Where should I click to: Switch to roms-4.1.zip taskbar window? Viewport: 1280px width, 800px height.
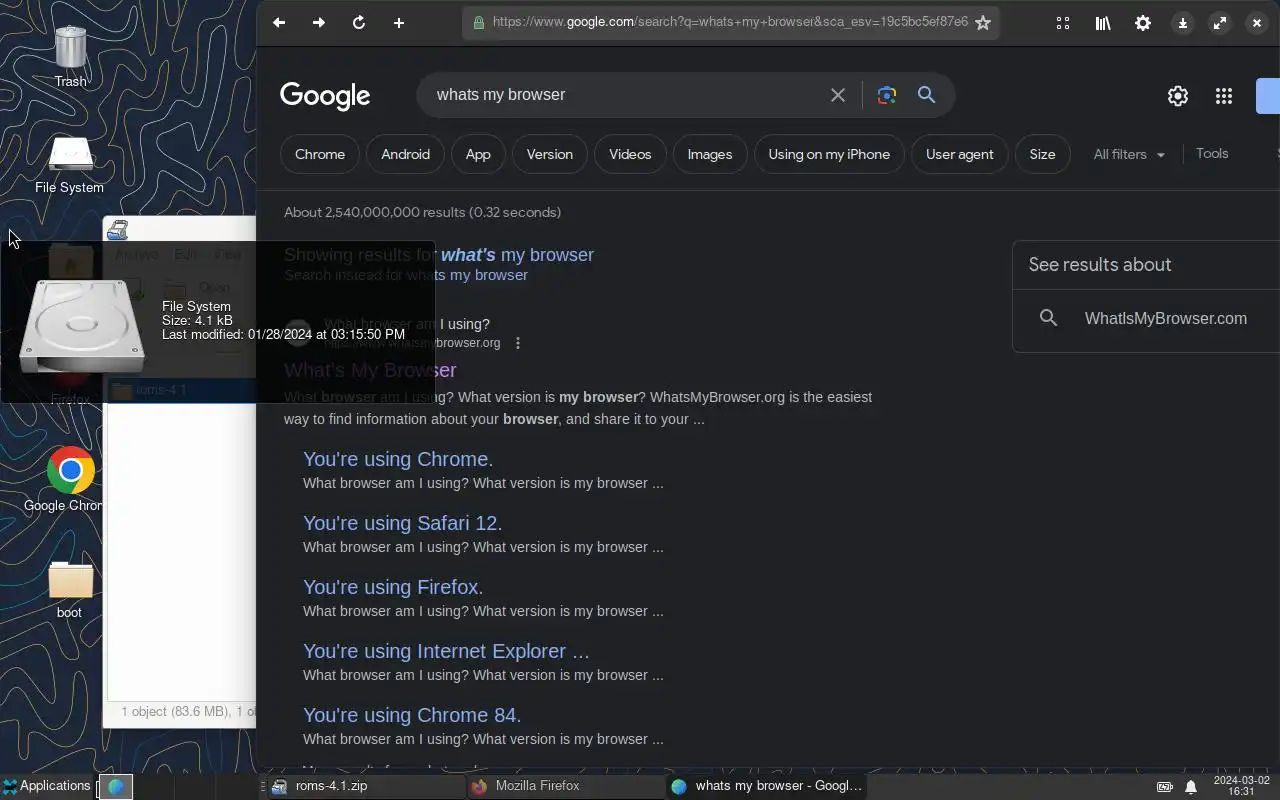365,786
